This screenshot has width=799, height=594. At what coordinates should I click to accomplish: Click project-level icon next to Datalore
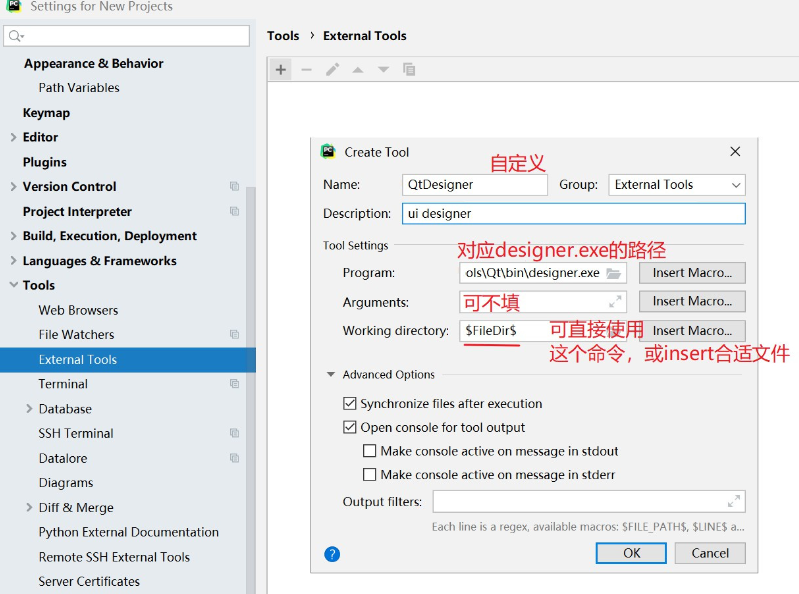pos(234,458)
